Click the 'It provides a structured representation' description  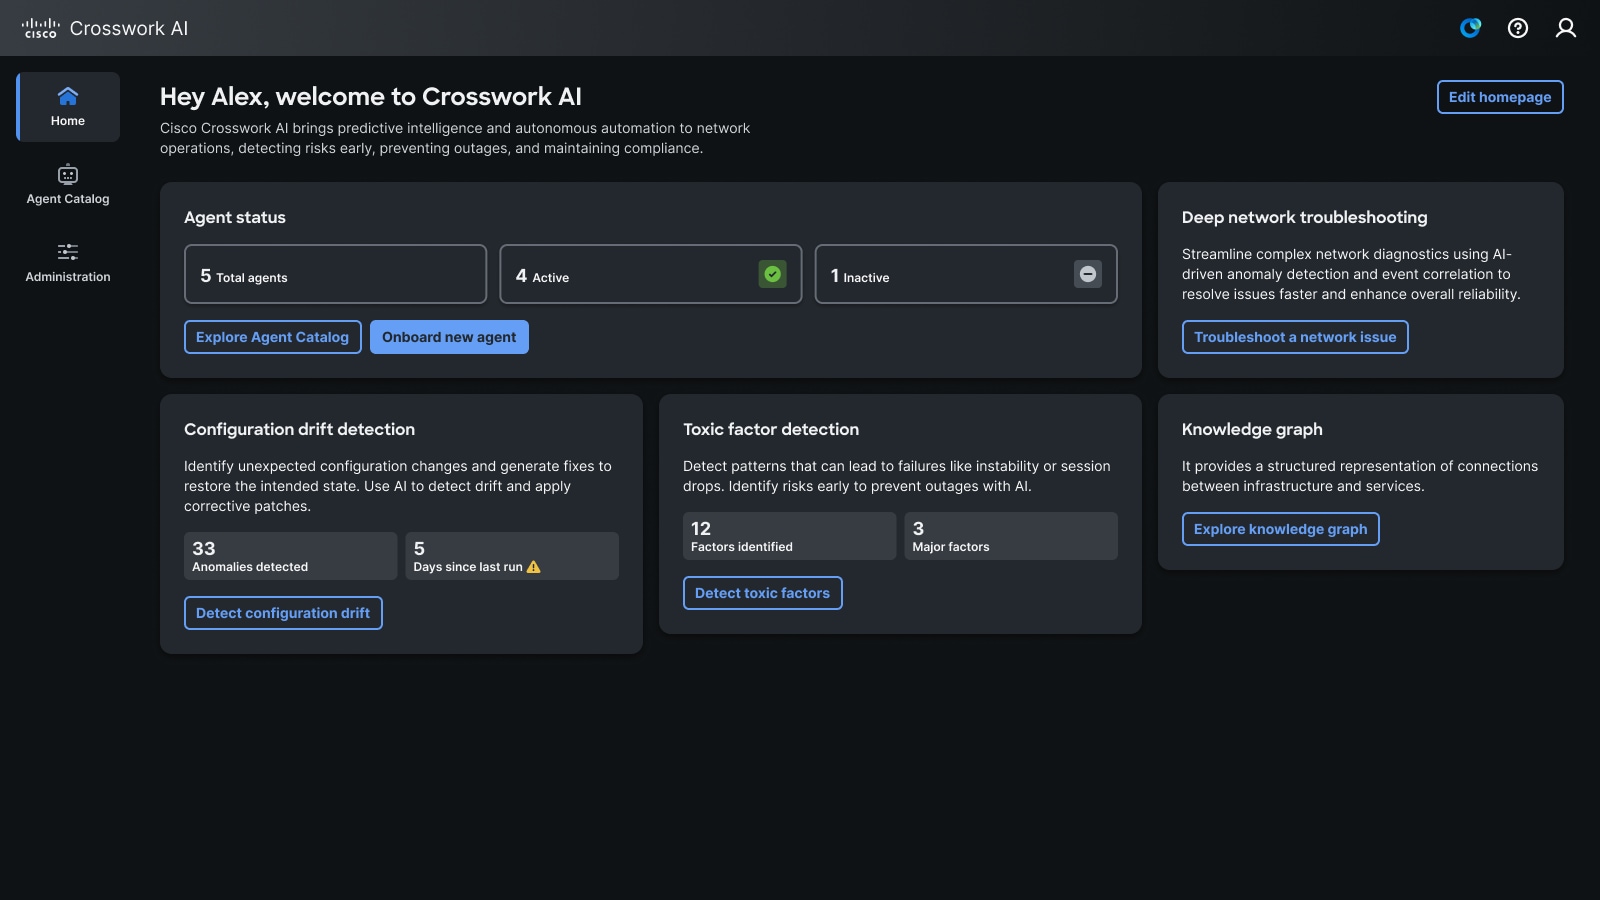pos(1360,476)
